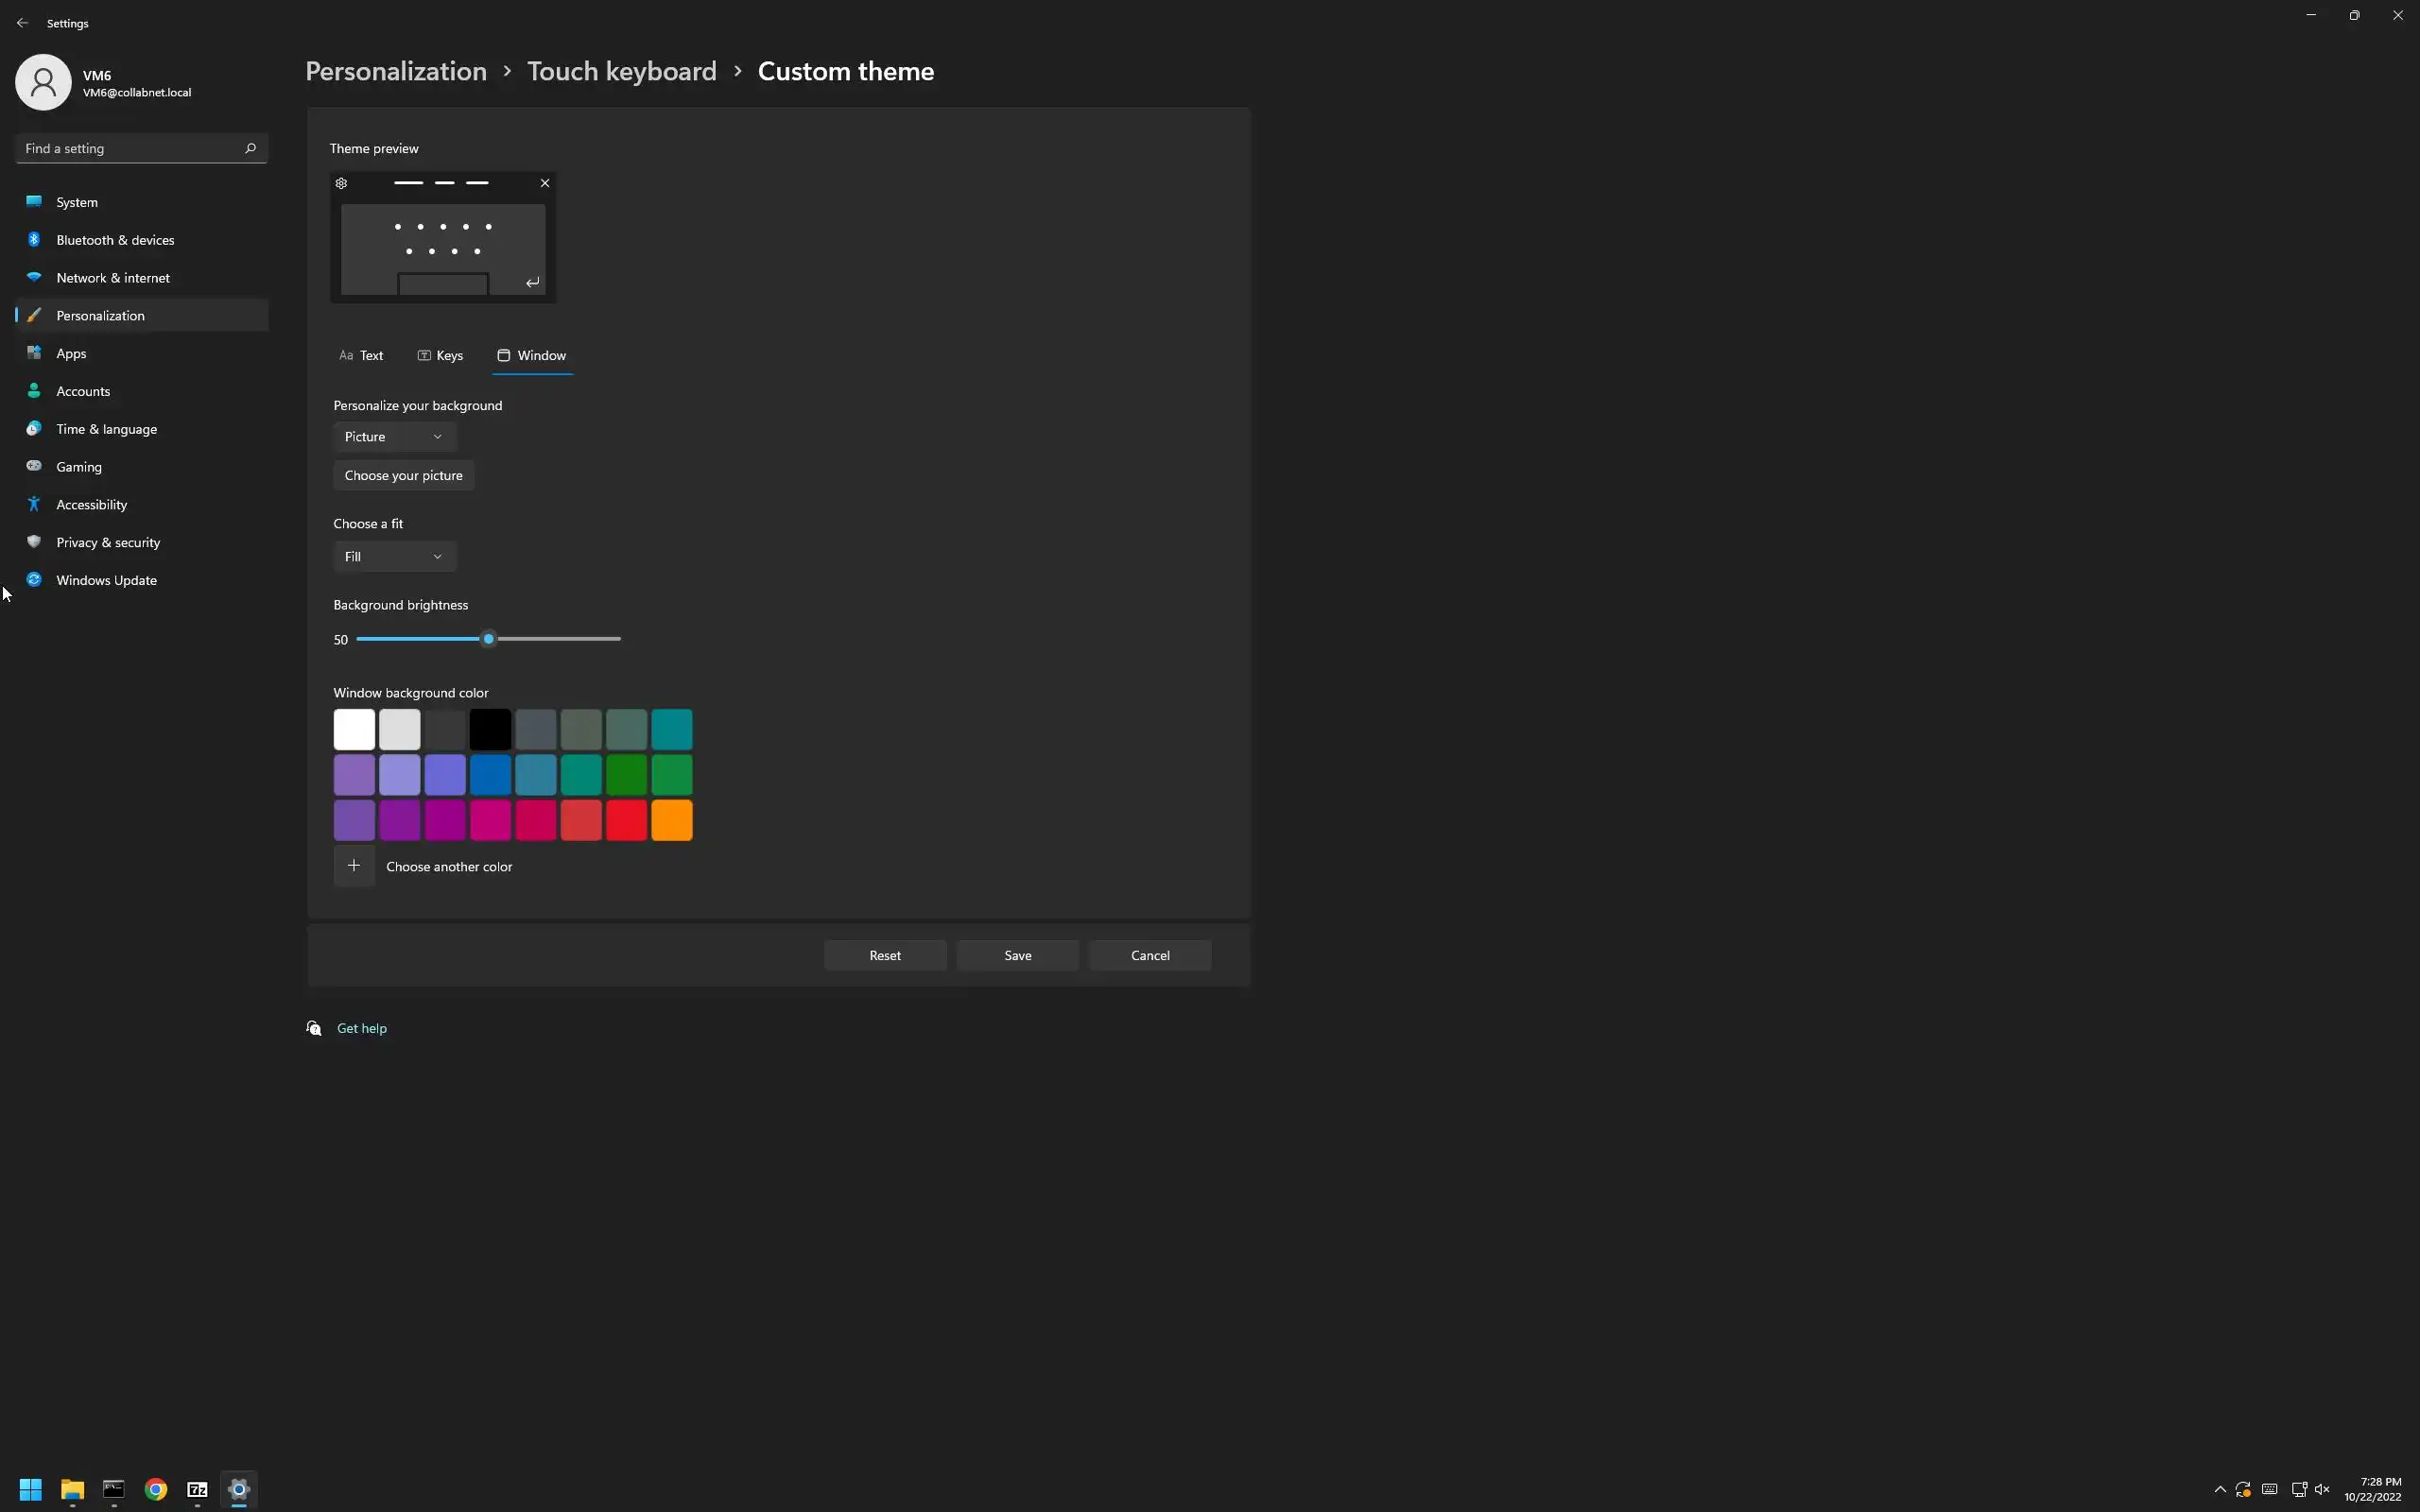
Task: Click the Get help icon
Action: tap(314, 1028)
